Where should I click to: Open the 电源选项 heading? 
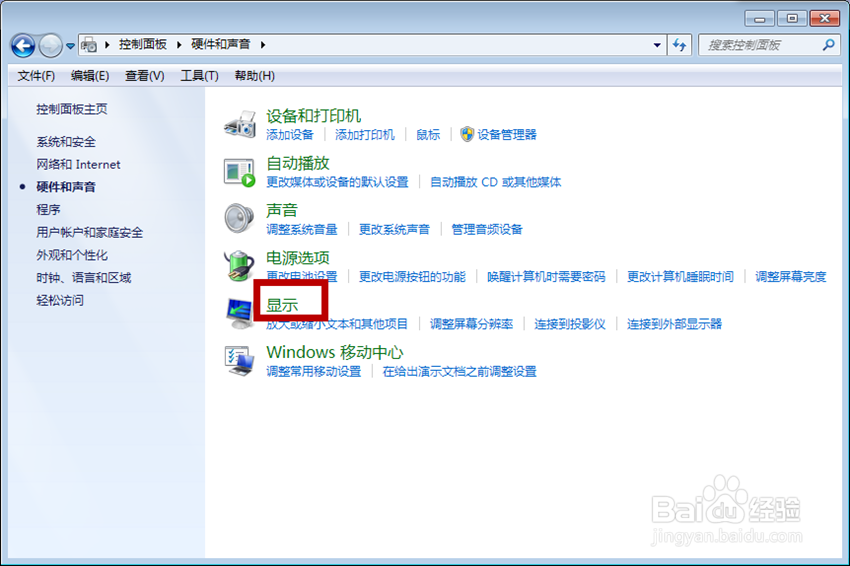298,258
